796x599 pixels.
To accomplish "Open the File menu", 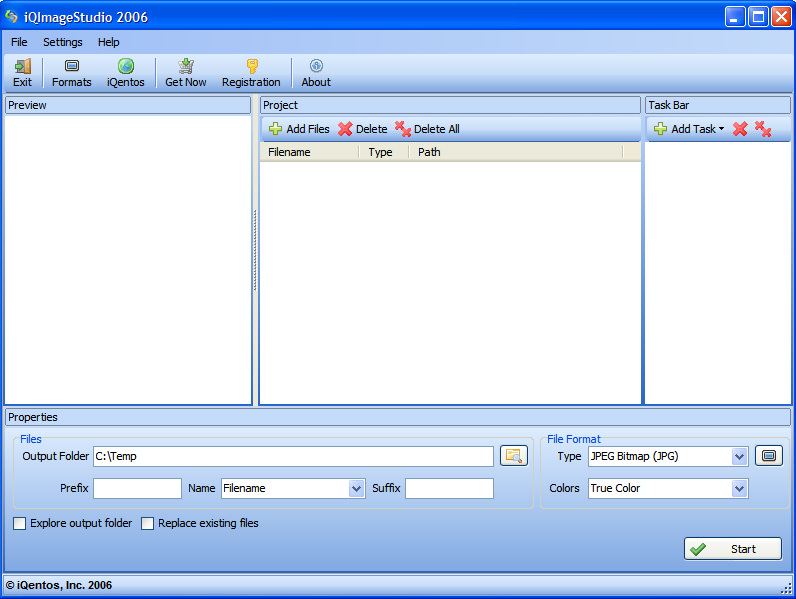I will pyautogui.click(x=19, y=42).
